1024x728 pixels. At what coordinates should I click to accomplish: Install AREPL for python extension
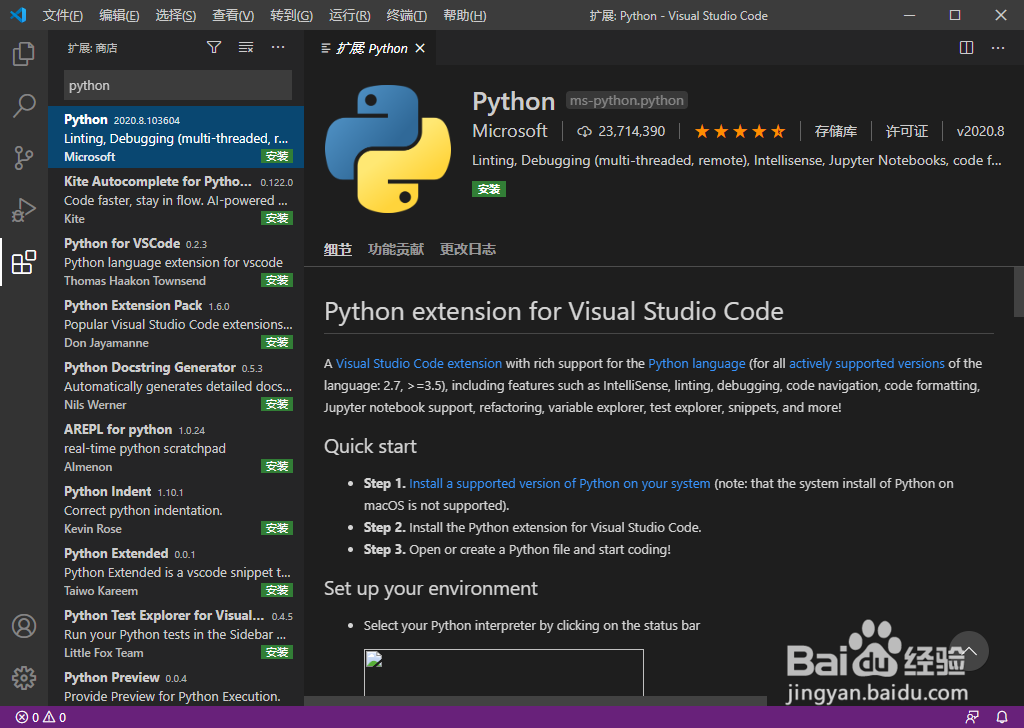[277, 466]
